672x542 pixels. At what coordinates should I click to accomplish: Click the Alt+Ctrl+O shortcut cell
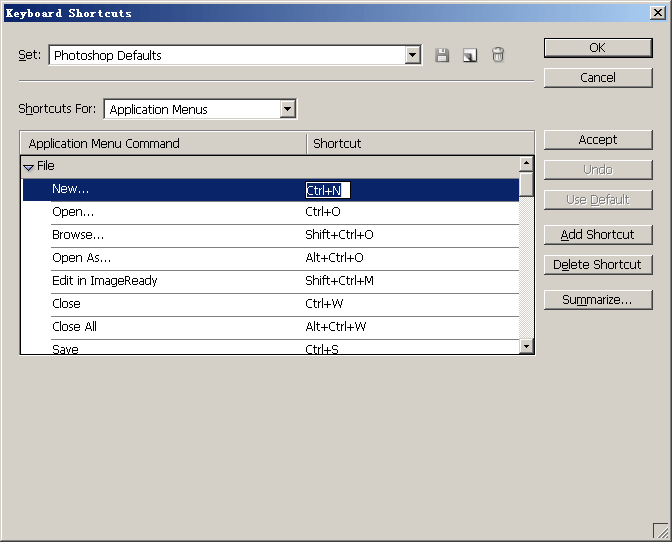pos(334,258)
